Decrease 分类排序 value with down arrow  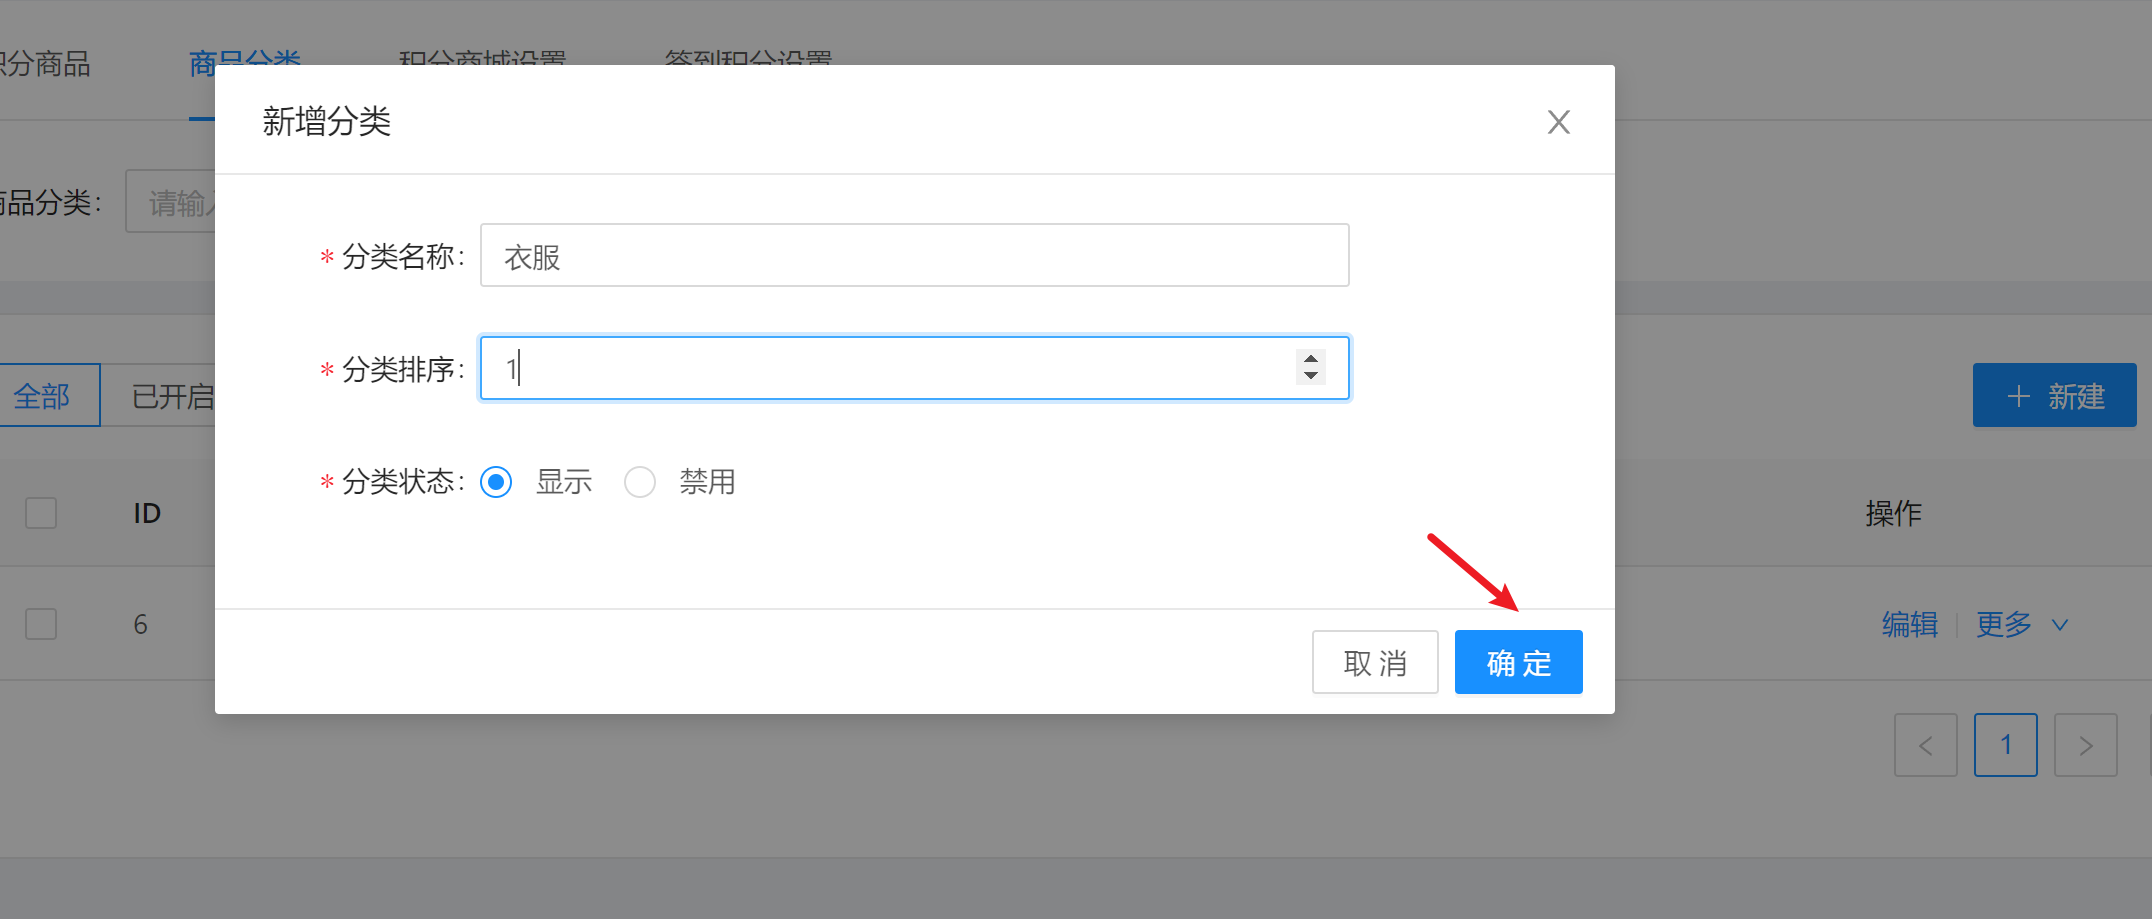pyautogui.click(x=1310, y=377)
